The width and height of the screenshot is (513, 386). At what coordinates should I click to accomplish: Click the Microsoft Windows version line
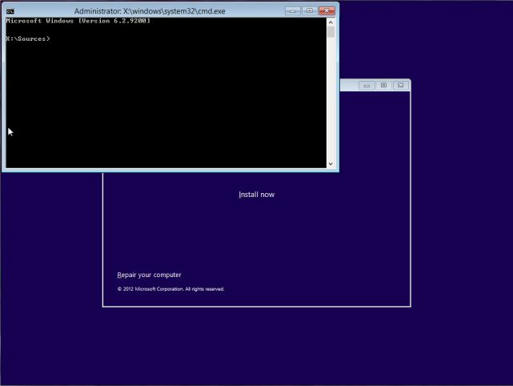tap(78, 21)
